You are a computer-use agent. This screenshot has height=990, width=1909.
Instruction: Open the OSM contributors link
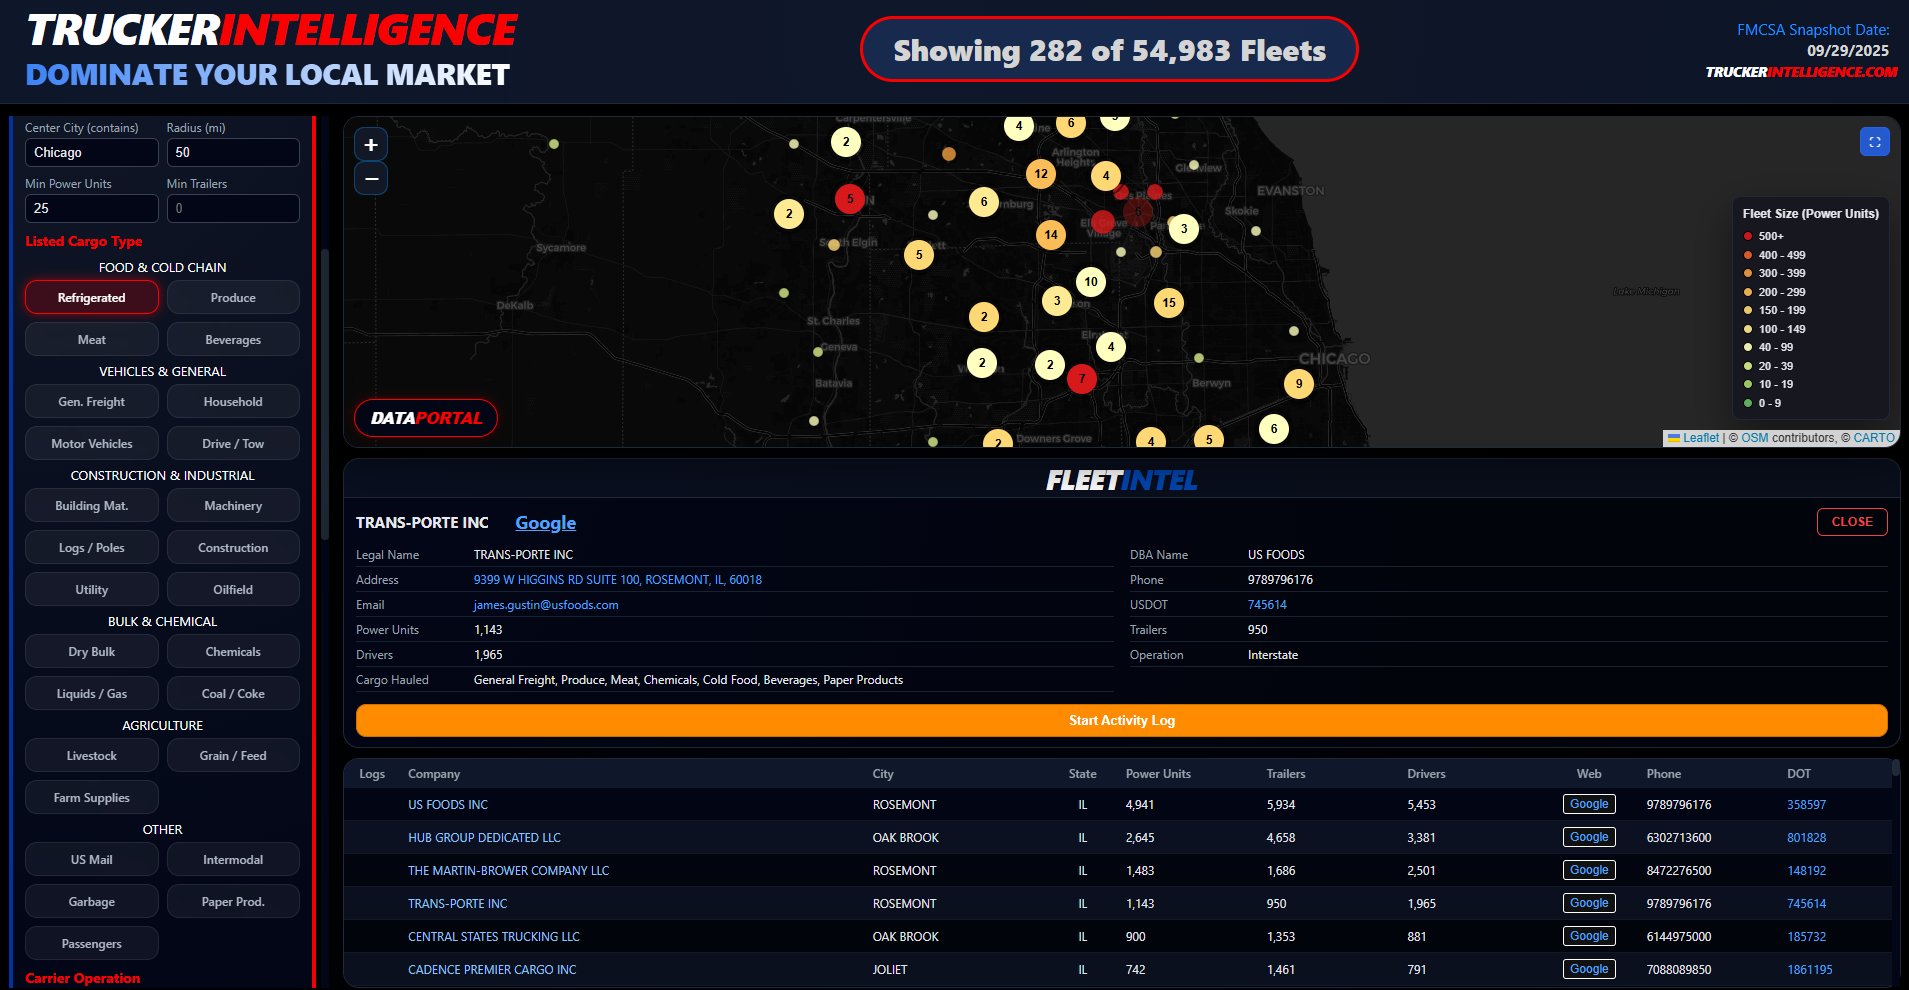pos(1753,437)
